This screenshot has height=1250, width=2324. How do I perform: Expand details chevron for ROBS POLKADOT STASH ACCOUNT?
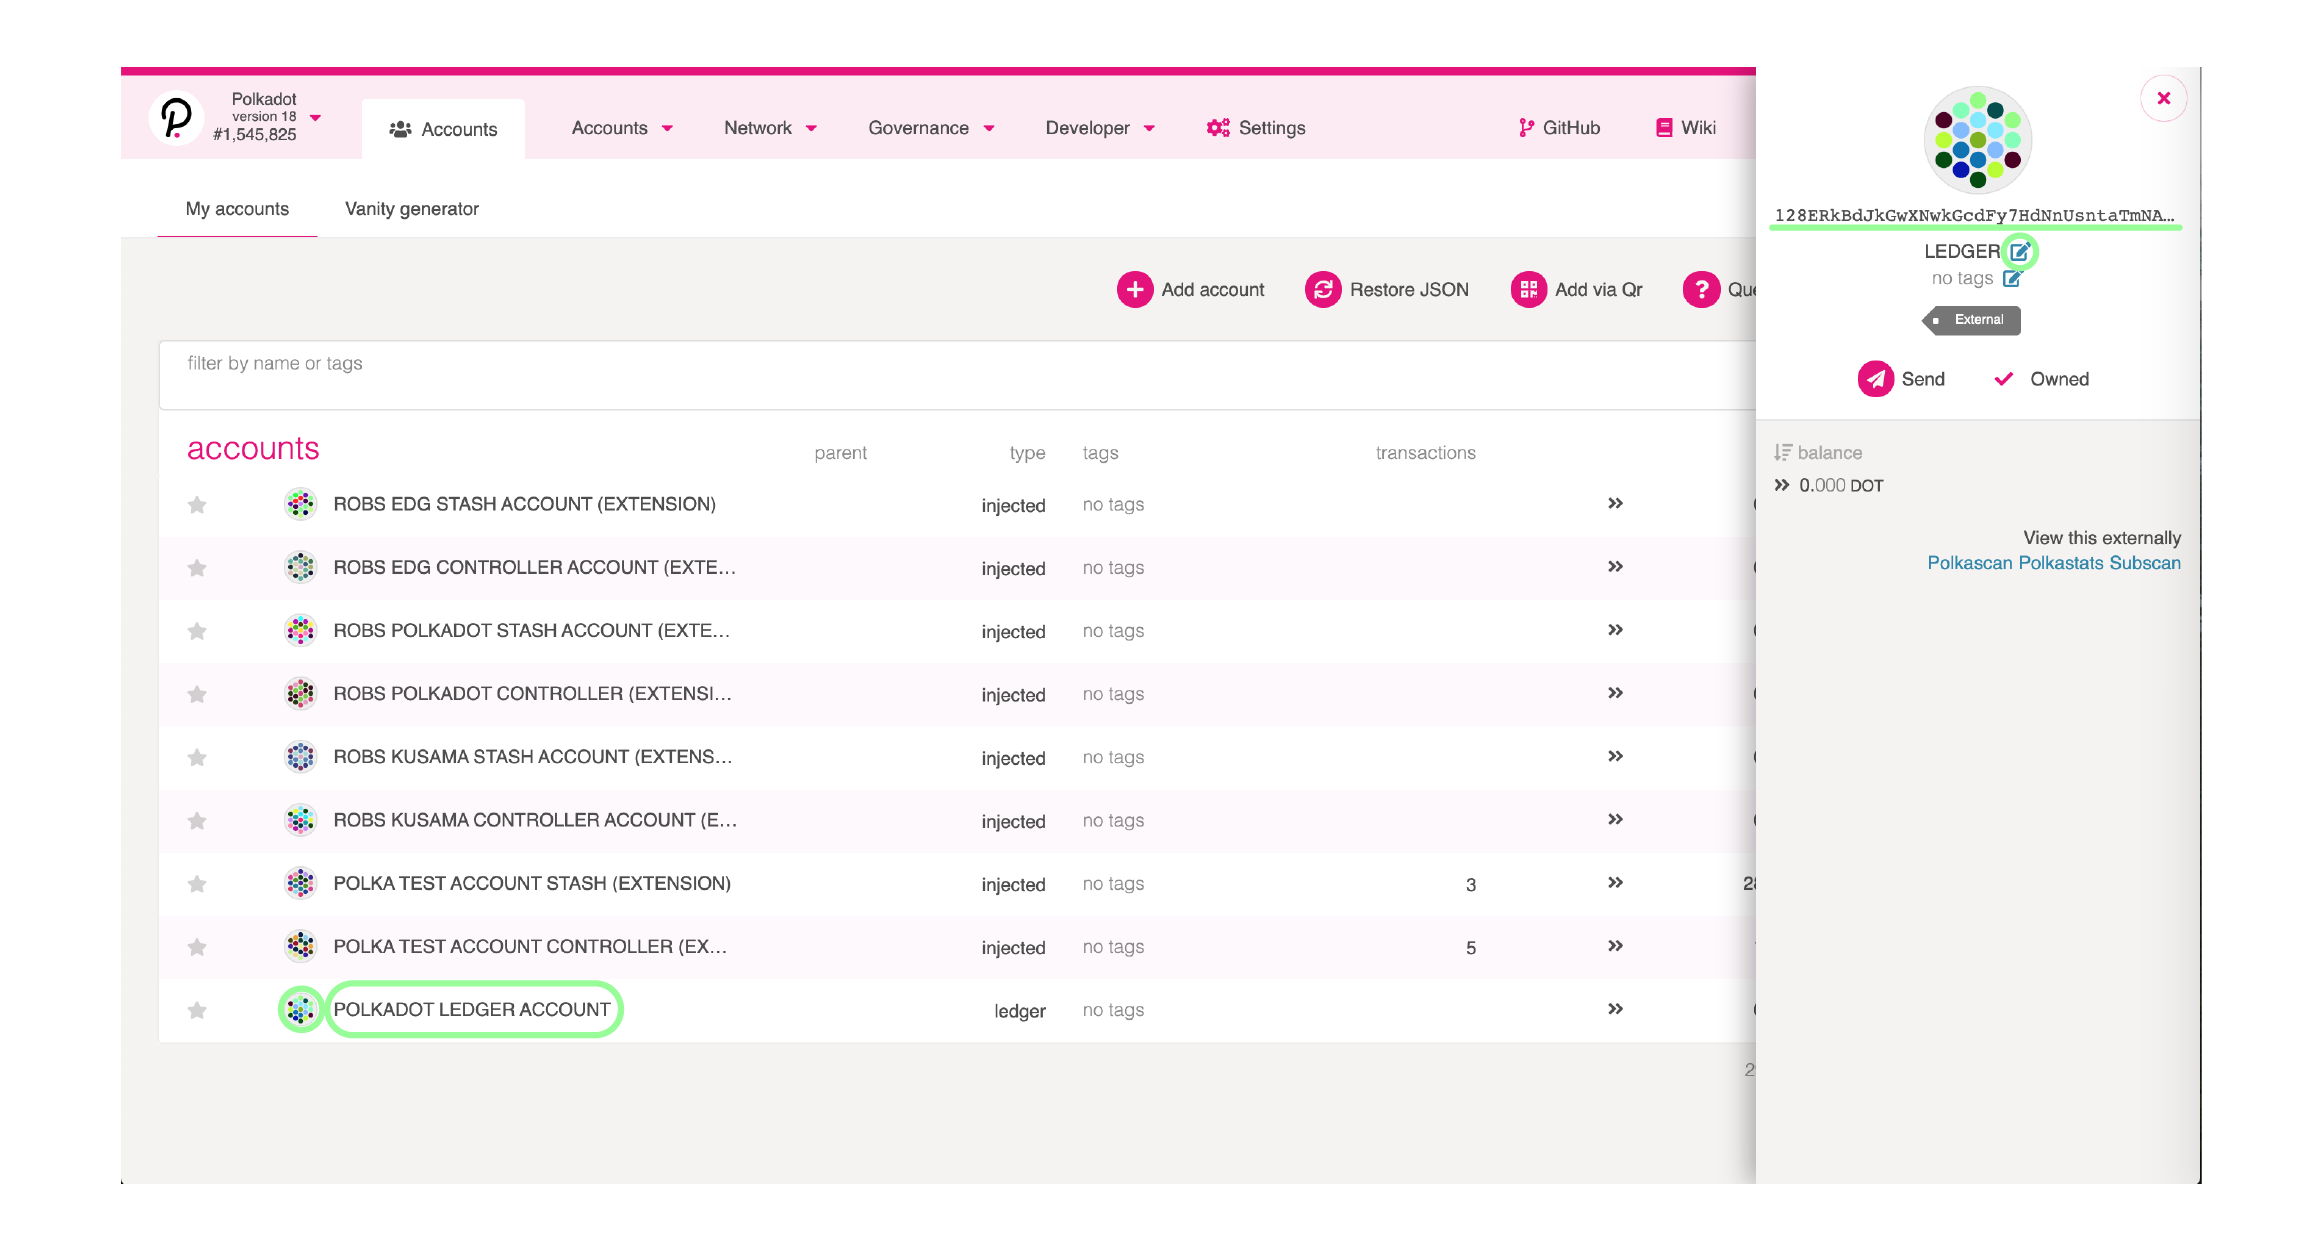tap(1615, 629)
